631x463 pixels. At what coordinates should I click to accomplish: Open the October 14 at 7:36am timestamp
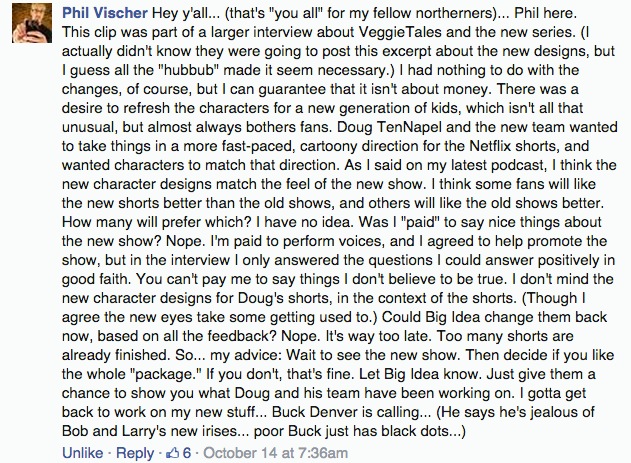click(x=275, y=453)
